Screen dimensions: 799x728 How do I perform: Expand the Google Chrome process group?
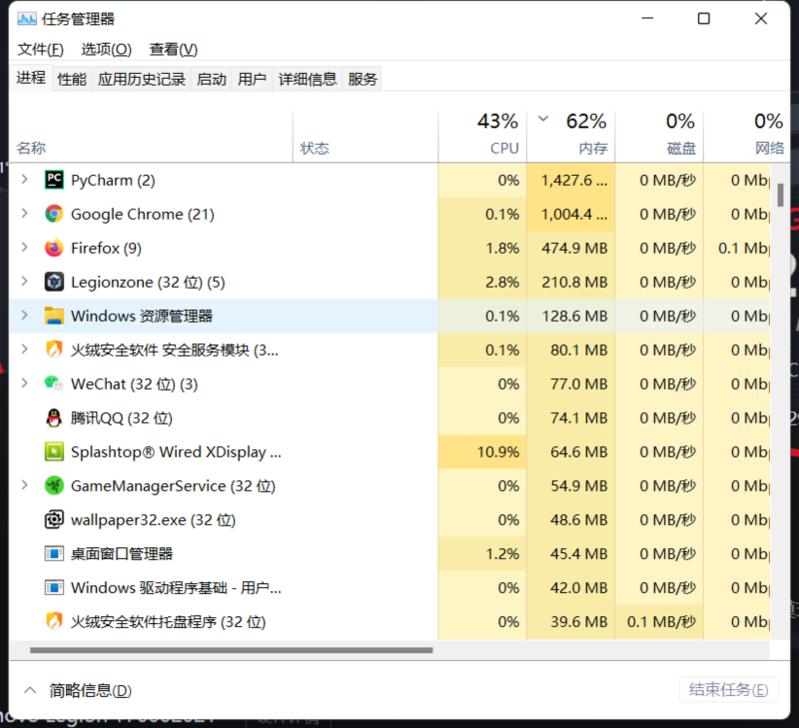(25, 214)
